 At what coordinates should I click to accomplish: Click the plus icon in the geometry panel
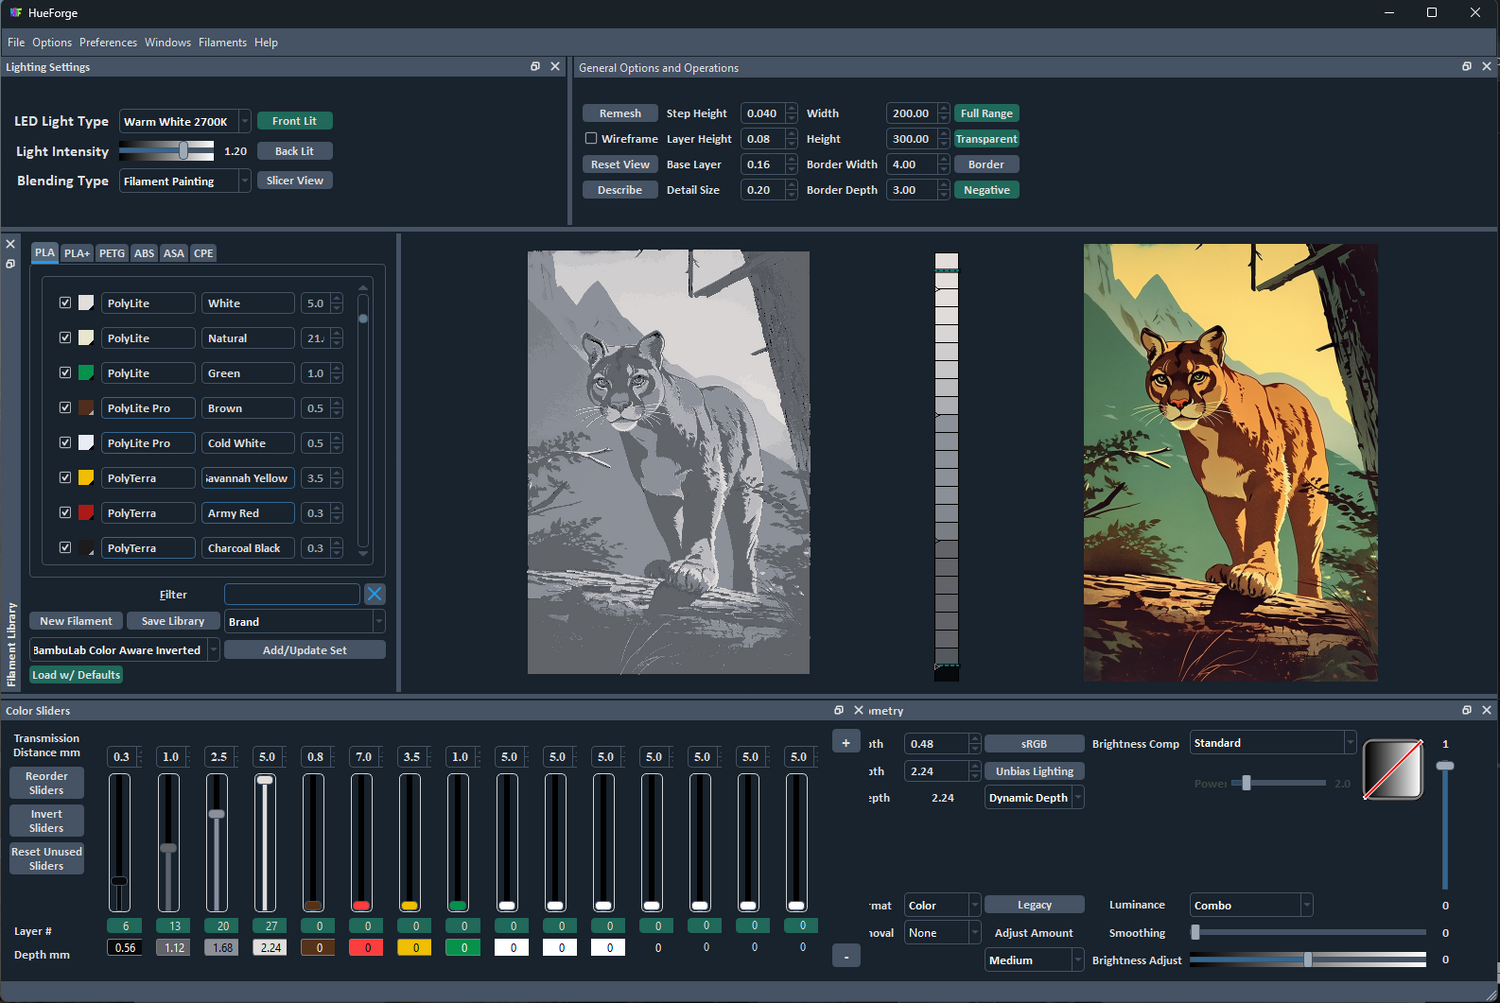tap(846, 741)
